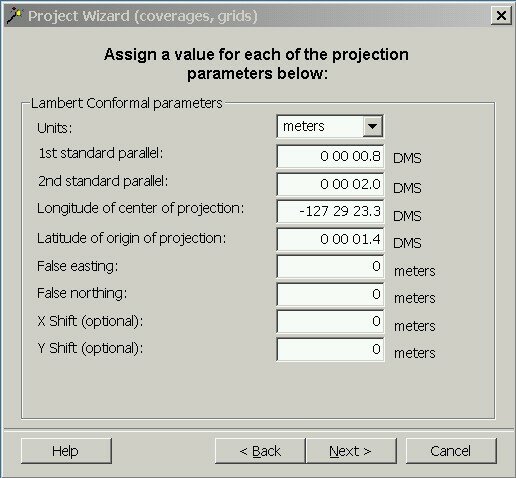Viewport: 516px width, 478px height.
Task: Advance the wizard with Next
Action: pos(351,451)
